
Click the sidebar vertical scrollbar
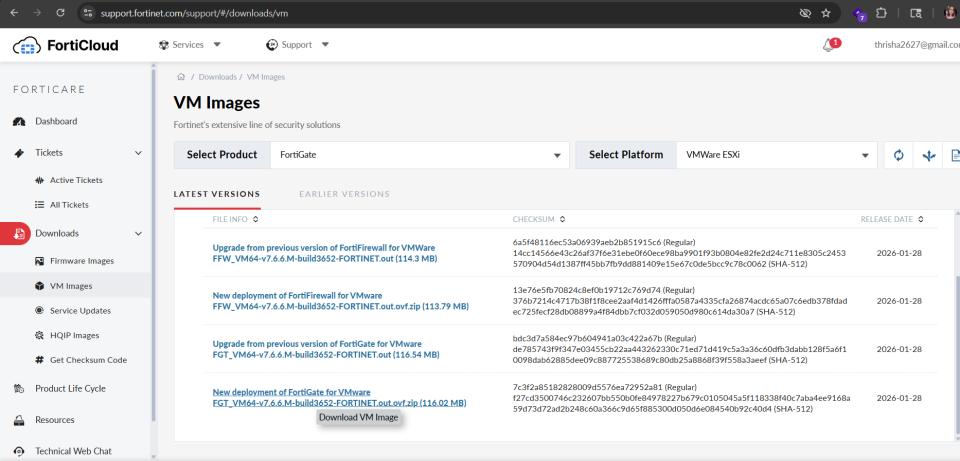154,245
